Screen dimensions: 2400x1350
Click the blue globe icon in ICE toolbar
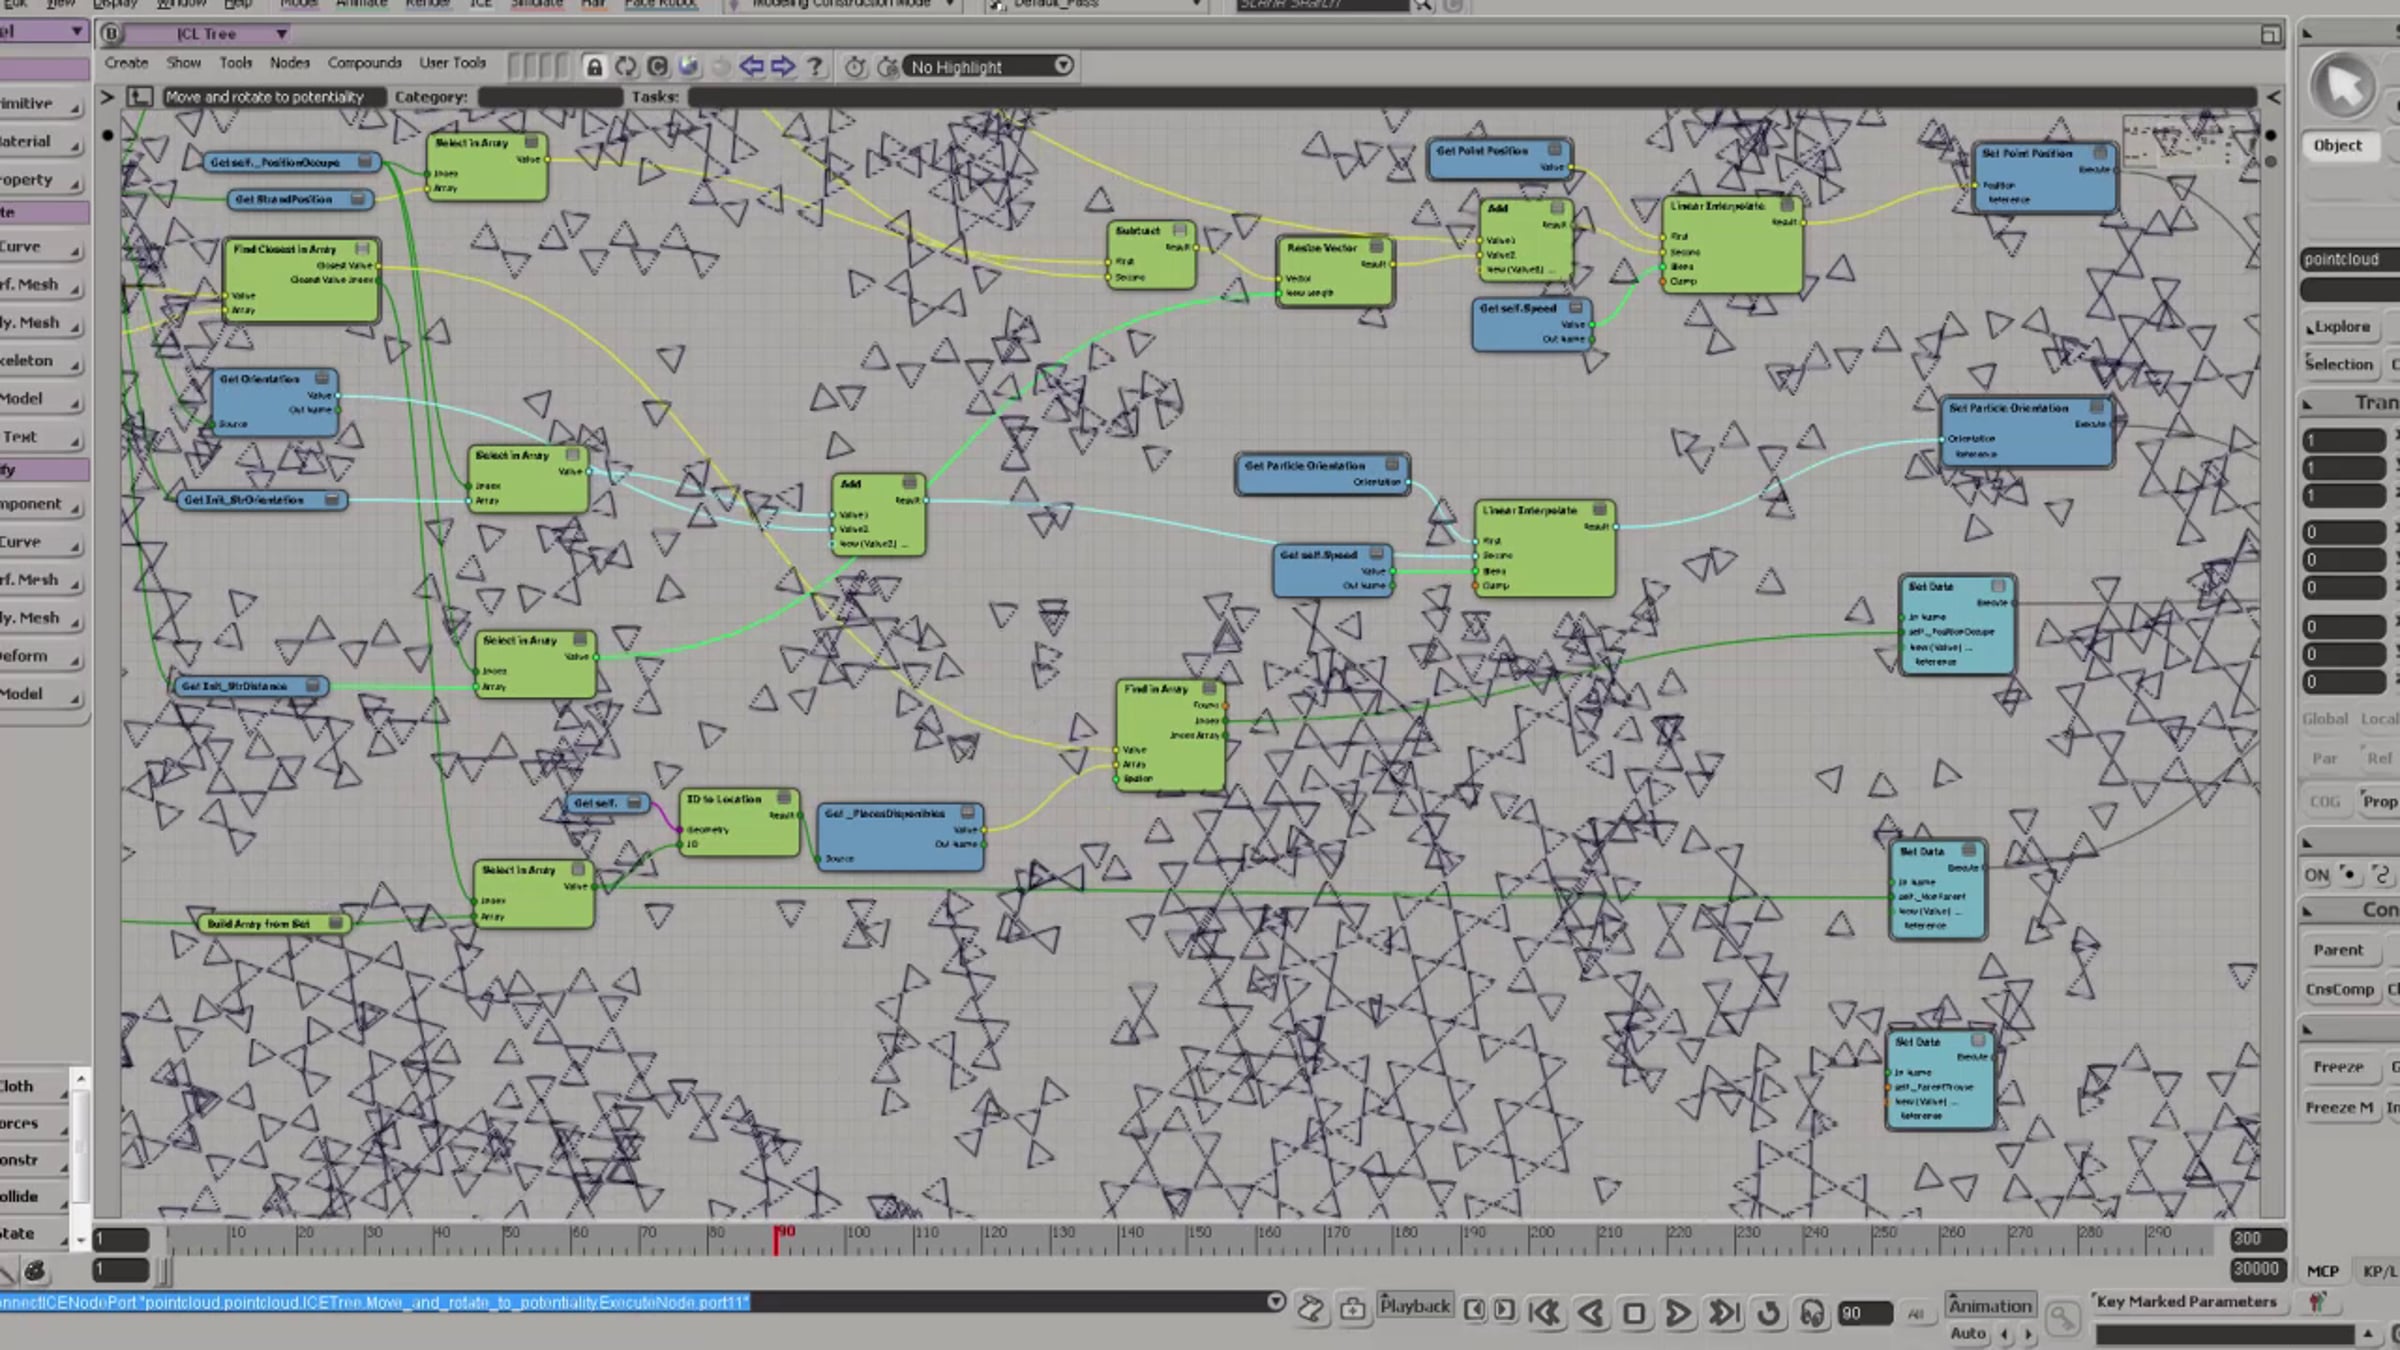point(688,67)
